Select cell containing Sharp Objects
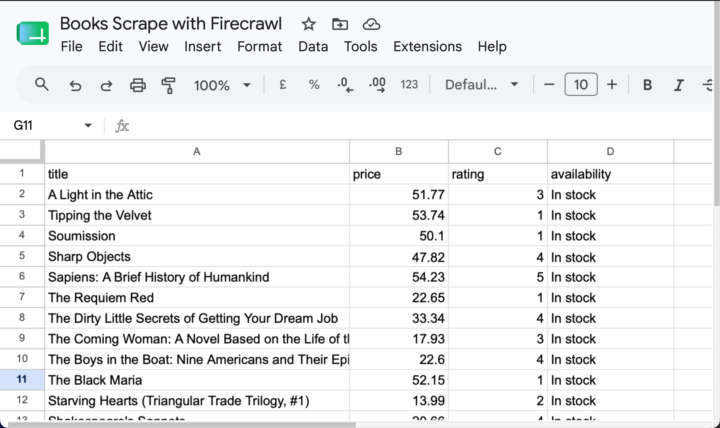The height and width of the screenshot is (428, 720). click(197, 256)
